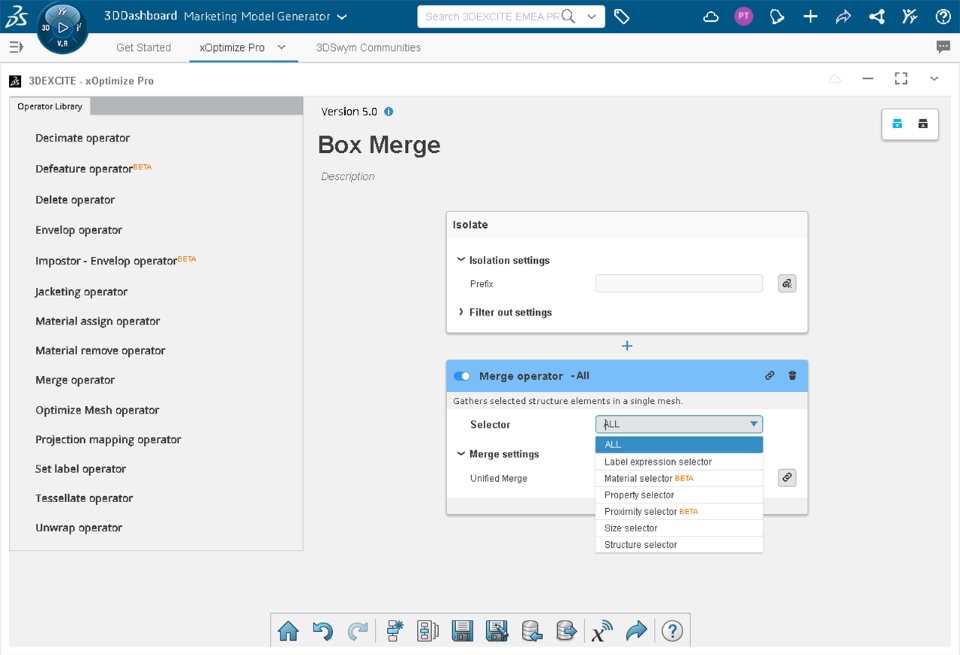Click the 3DS logo in the header

(x=17, y=17)
